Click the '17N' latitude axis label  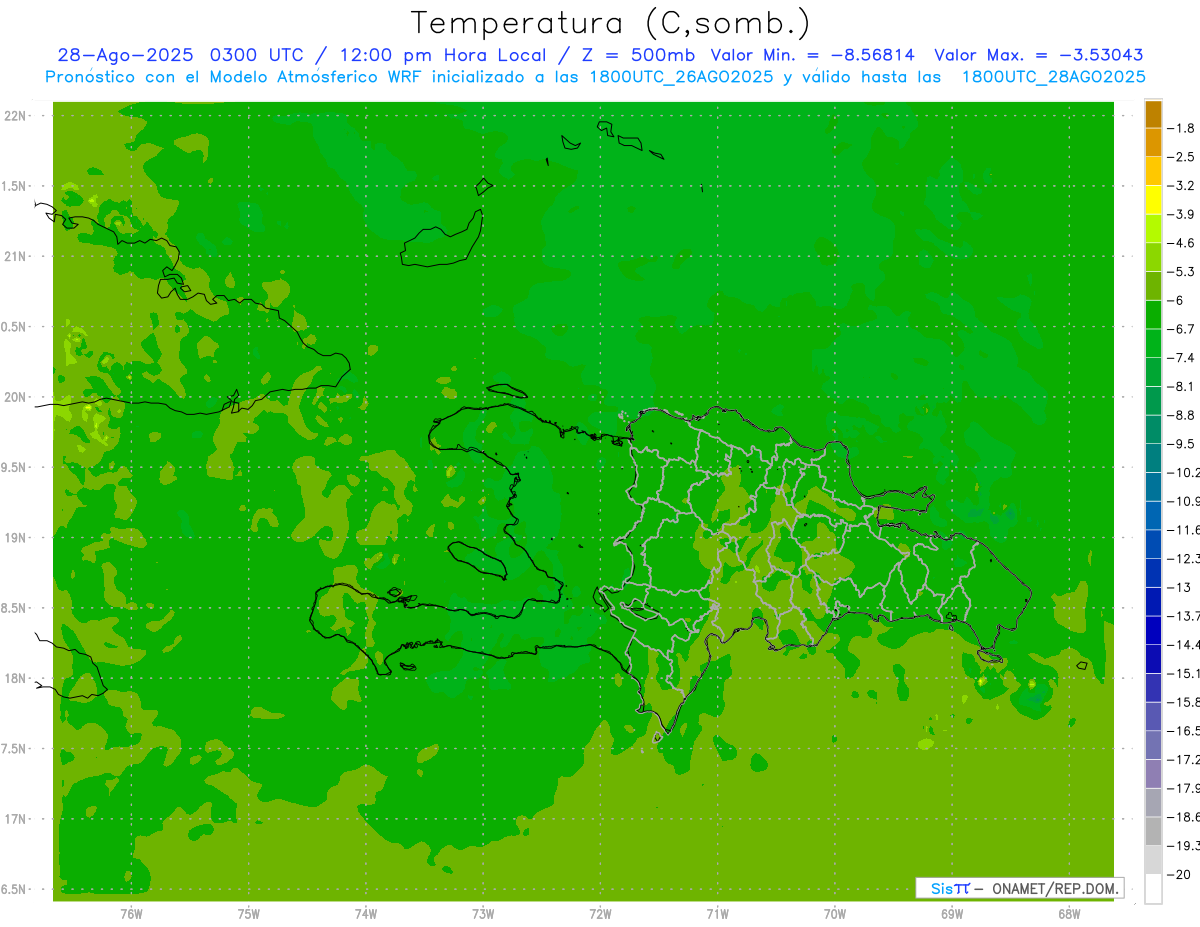pos(15,819)
